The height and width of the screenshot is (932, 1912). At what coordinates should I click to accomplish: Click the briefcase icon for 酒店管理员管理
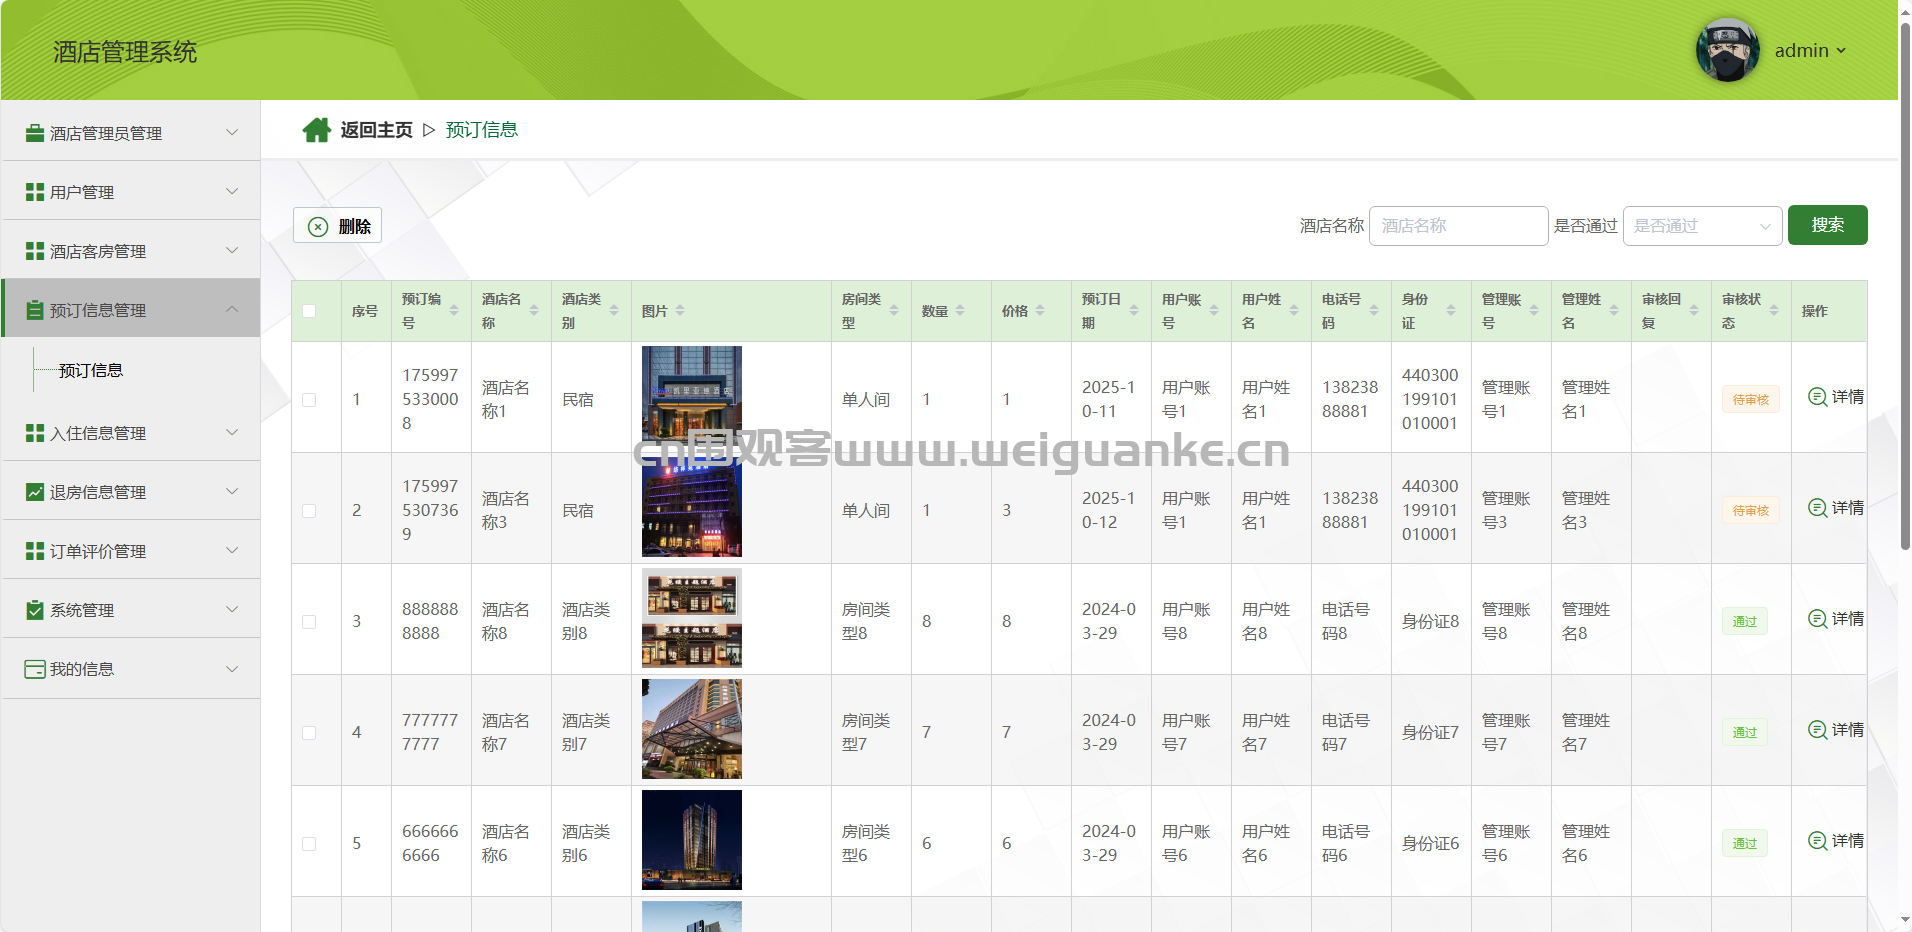35,133
